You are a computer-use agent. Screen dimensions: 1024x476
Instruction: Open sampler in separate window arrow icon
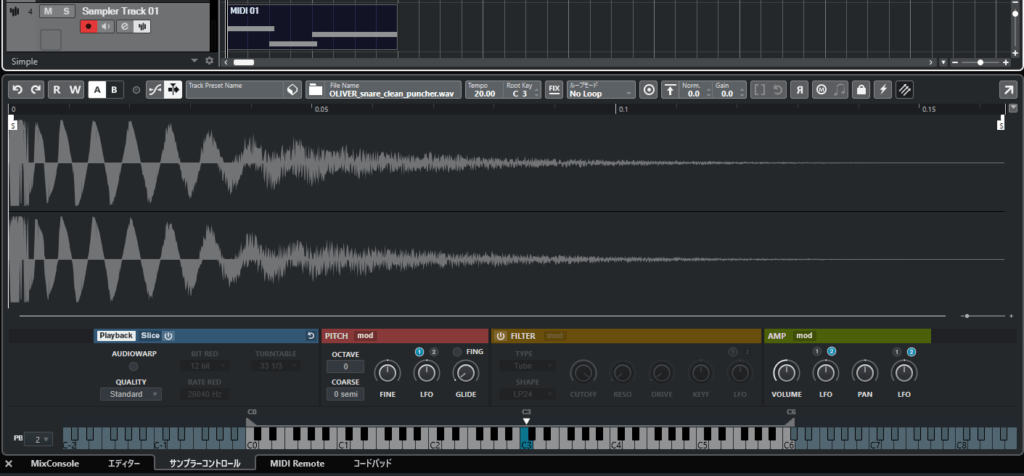coord(1008,89)
